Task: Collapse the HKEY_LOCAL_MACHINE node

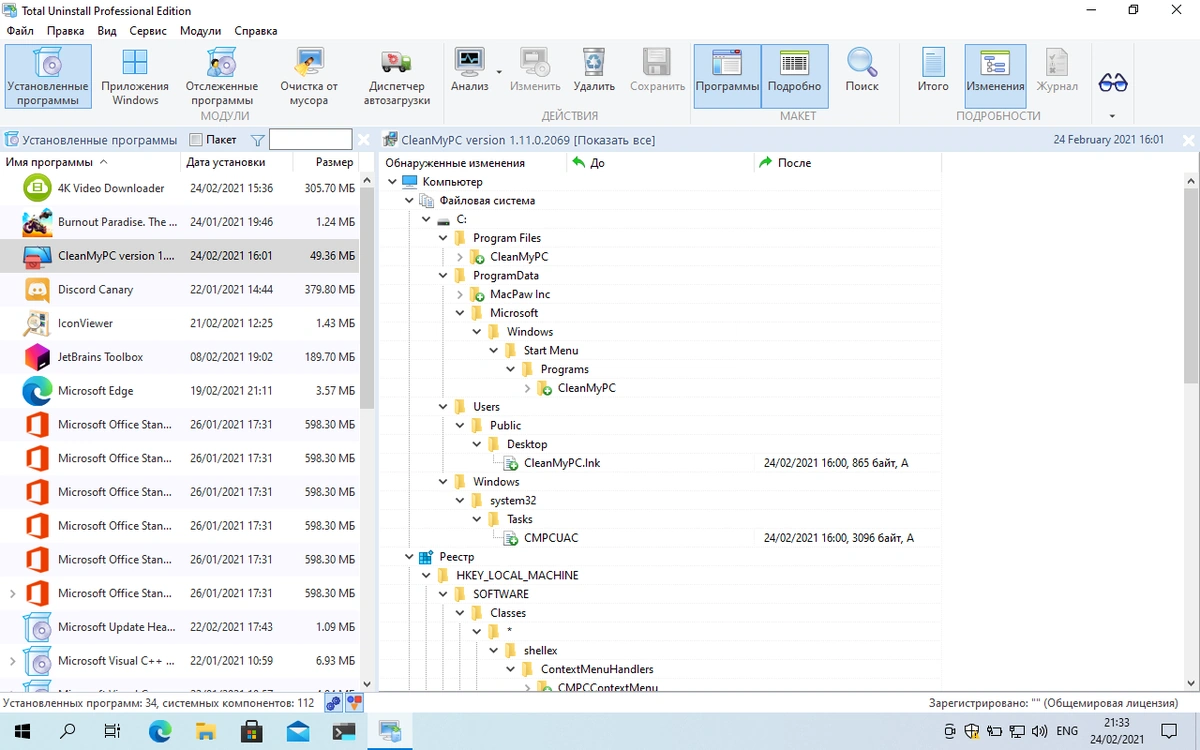Action: pyautogui.click(x=426, y=576)
